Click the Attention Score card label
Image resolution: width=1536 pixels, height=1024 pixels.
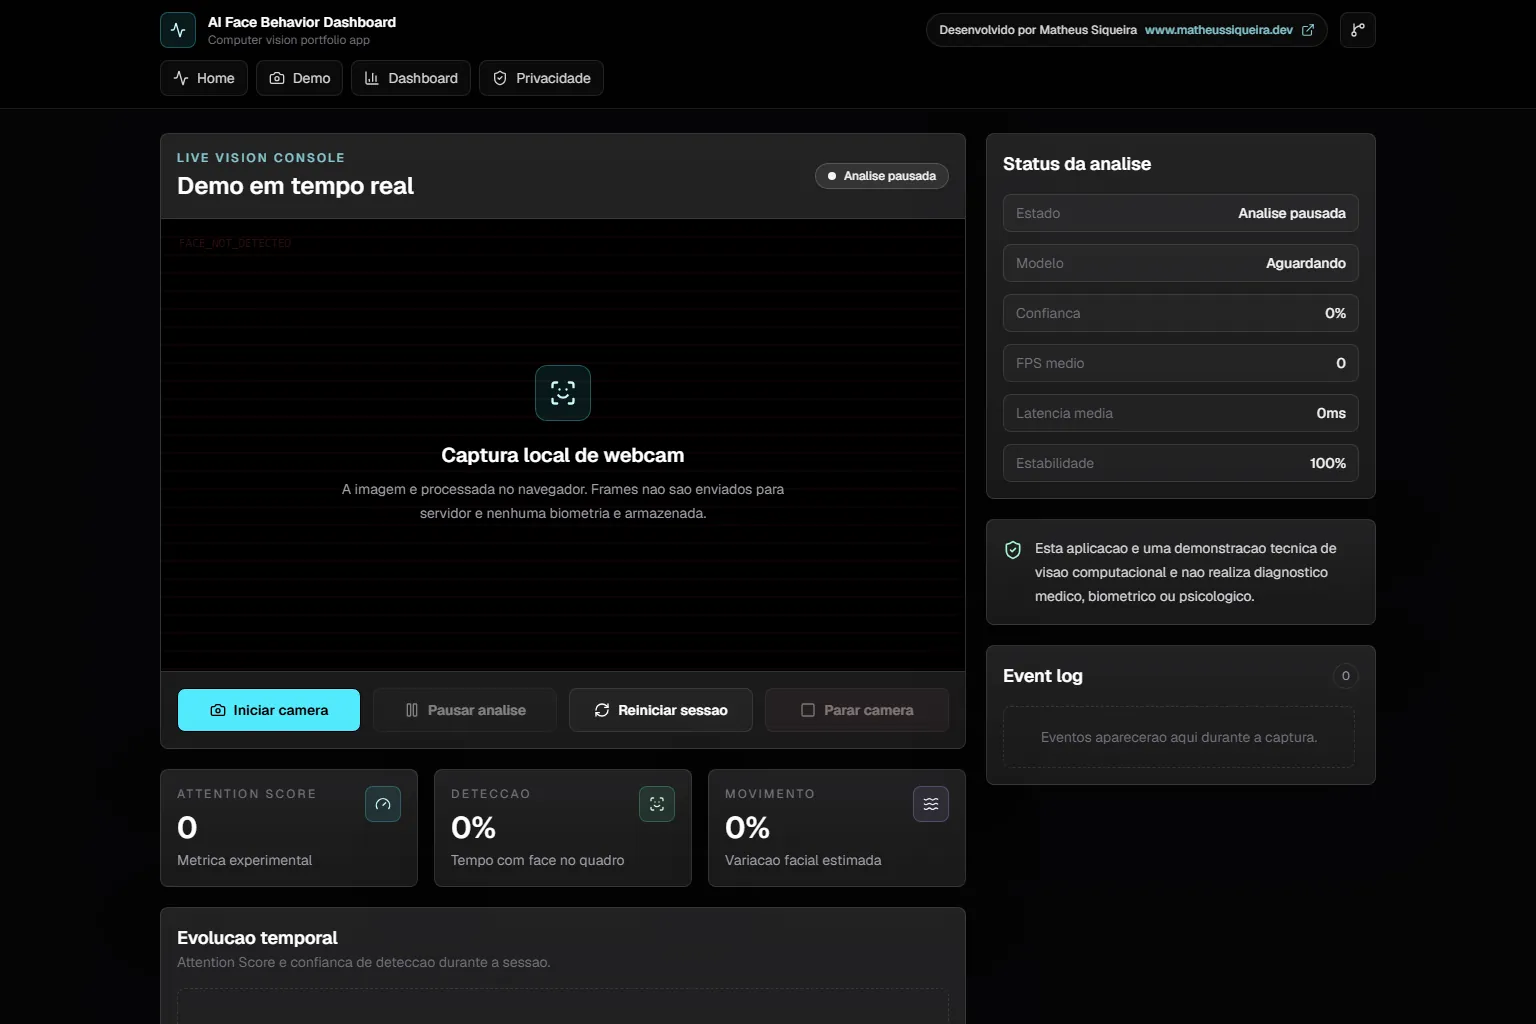pyautogui.click(x=247, y=794)
